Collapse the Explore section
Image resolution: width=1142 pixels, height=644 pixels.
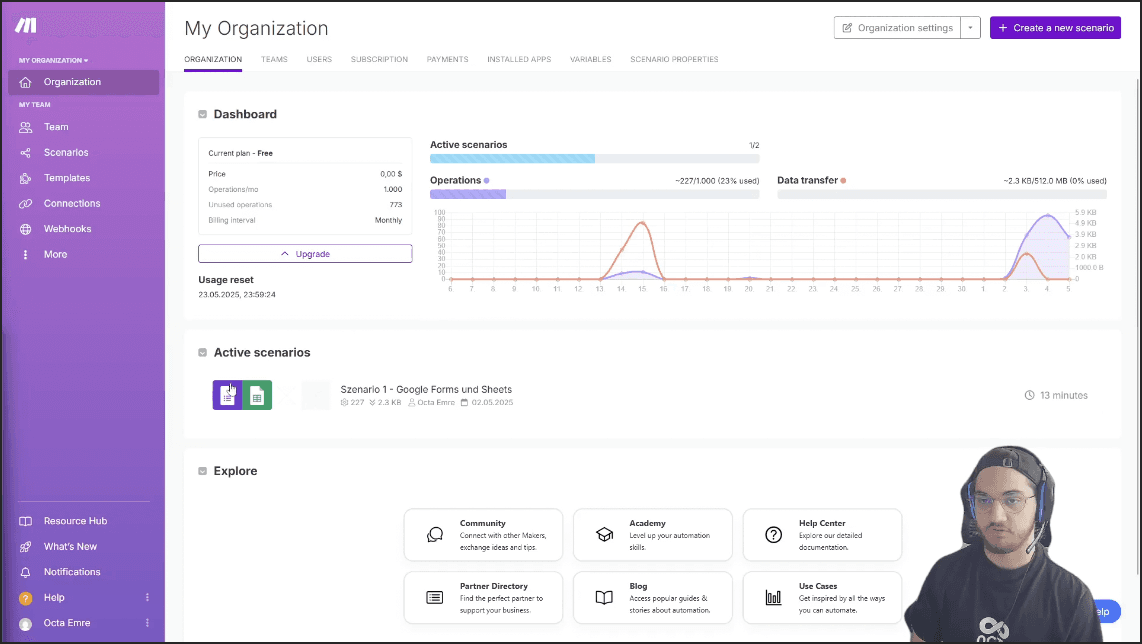click(x=202, y=471)
